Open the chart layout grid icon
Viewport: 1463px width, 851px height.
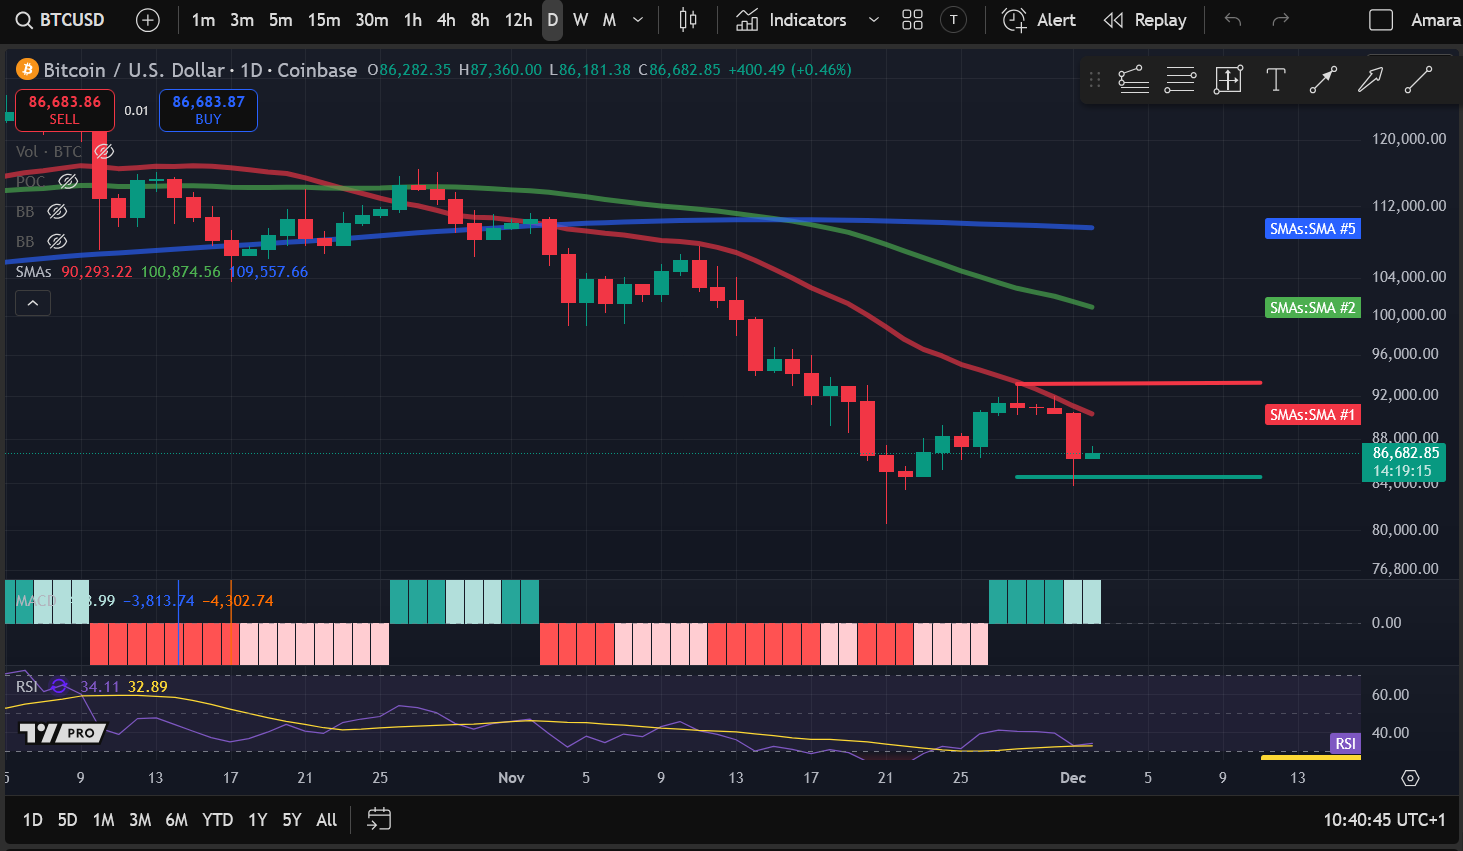tap(912, 20)
